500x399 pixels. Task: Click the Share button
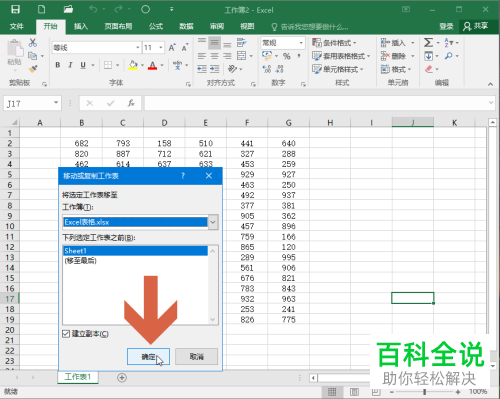point(476,26)
